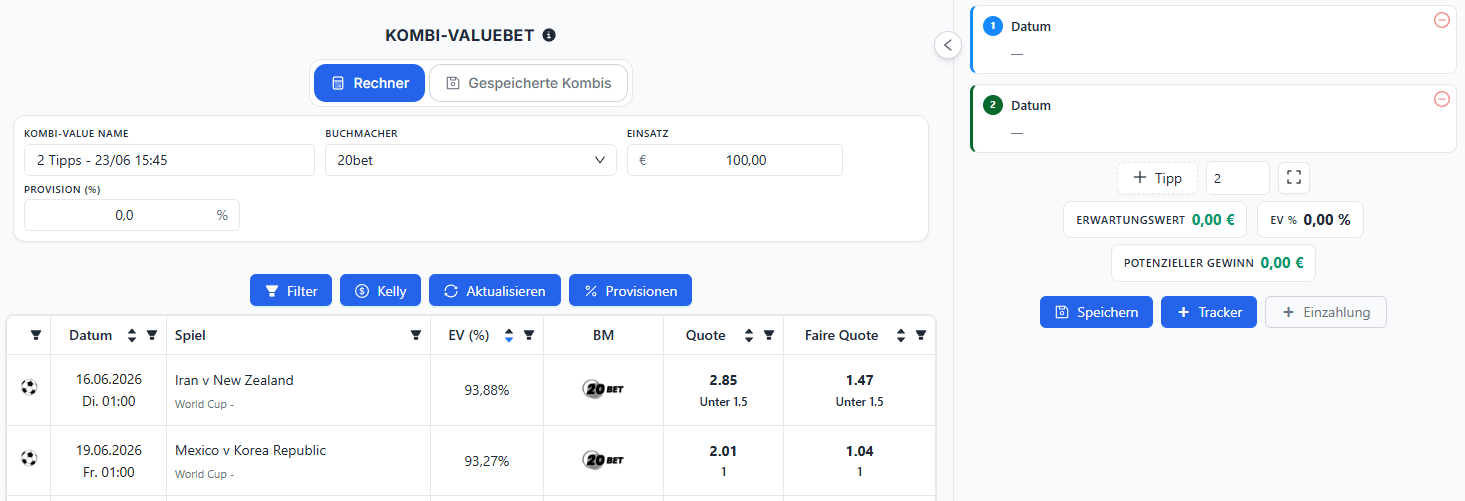Click the 93,88% EV value

click(487, 390)
